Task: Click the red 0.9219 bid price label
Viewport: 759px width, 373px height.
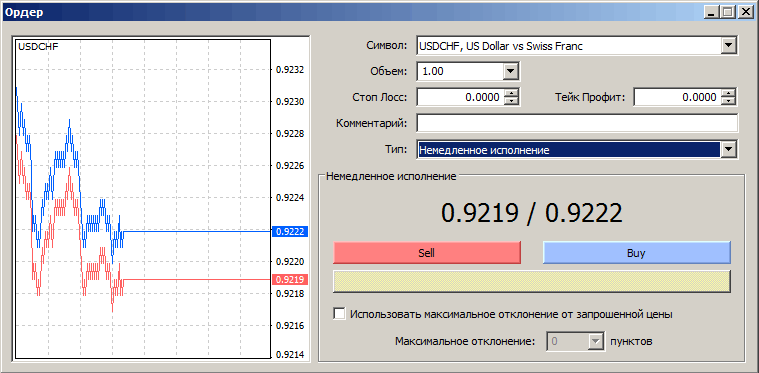Action: [290, 280]
